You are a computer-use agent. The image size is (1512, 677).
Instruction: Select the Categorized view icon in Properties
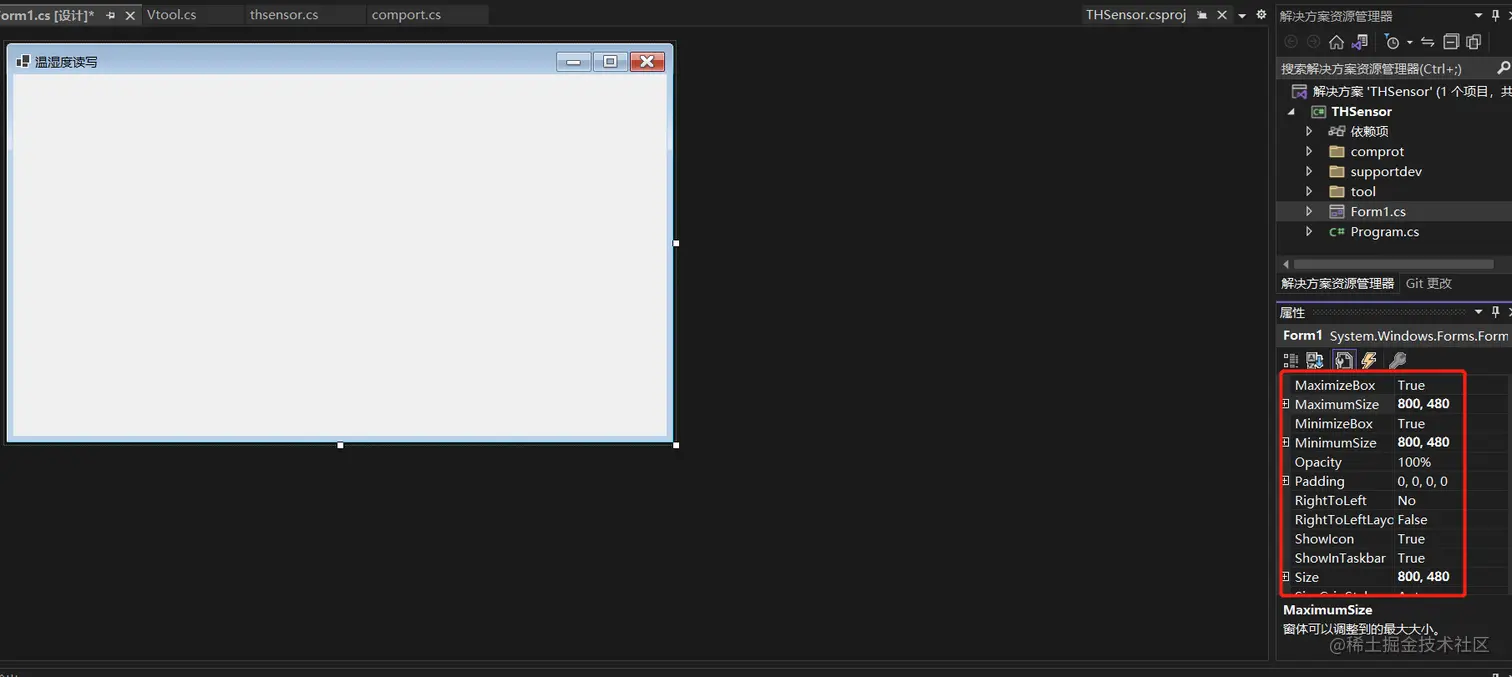[1291, 360]
